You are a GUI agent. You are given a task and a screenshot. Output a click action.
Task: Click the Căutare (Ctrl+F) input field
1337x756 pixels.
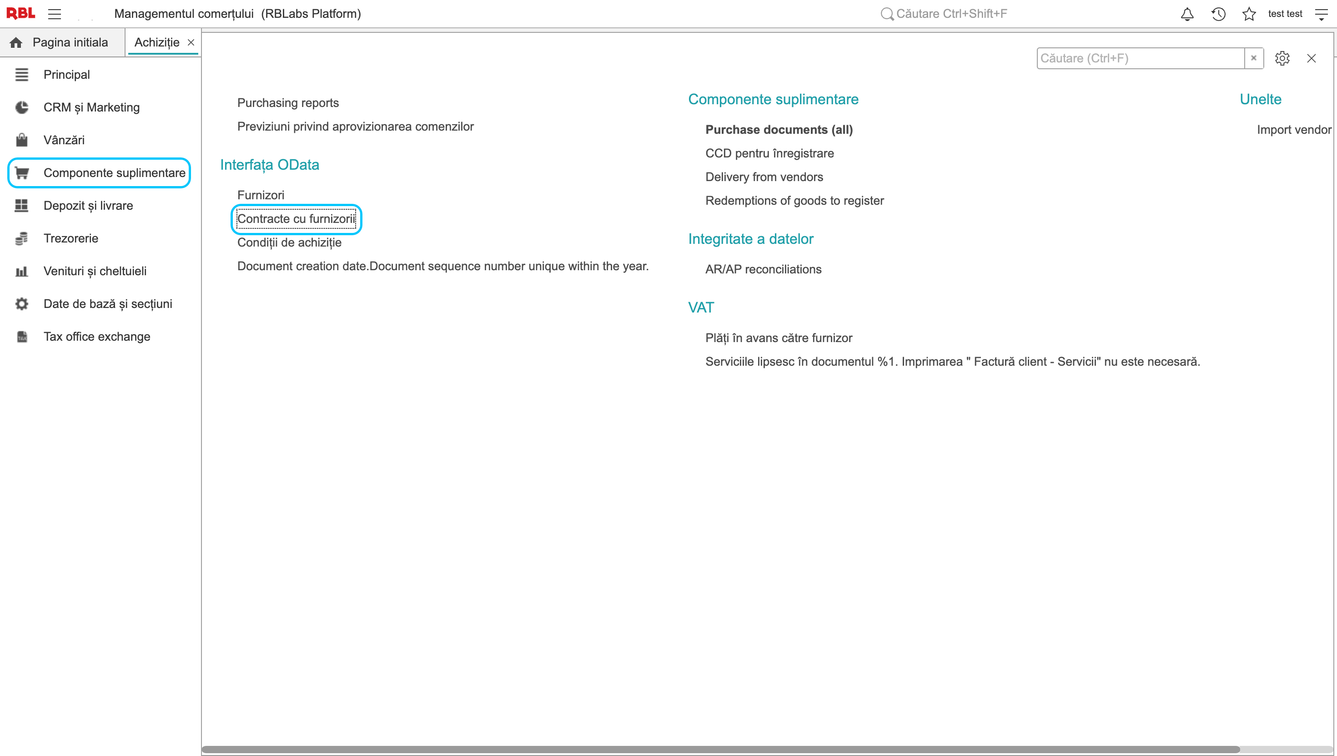1140,58
